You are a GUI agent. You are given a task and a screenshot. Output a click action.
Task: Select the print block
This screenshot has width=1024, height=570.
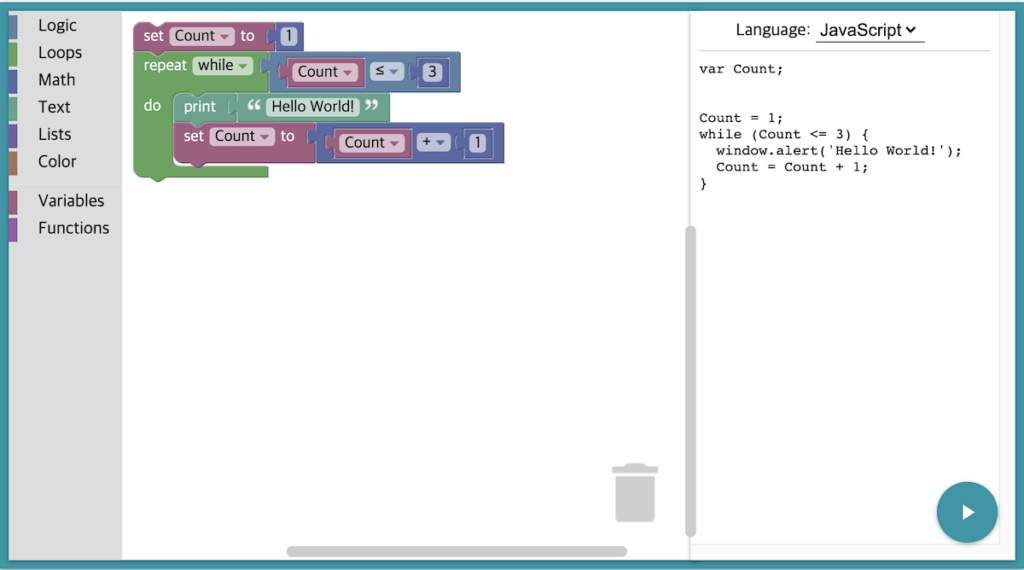pos(199,106)
